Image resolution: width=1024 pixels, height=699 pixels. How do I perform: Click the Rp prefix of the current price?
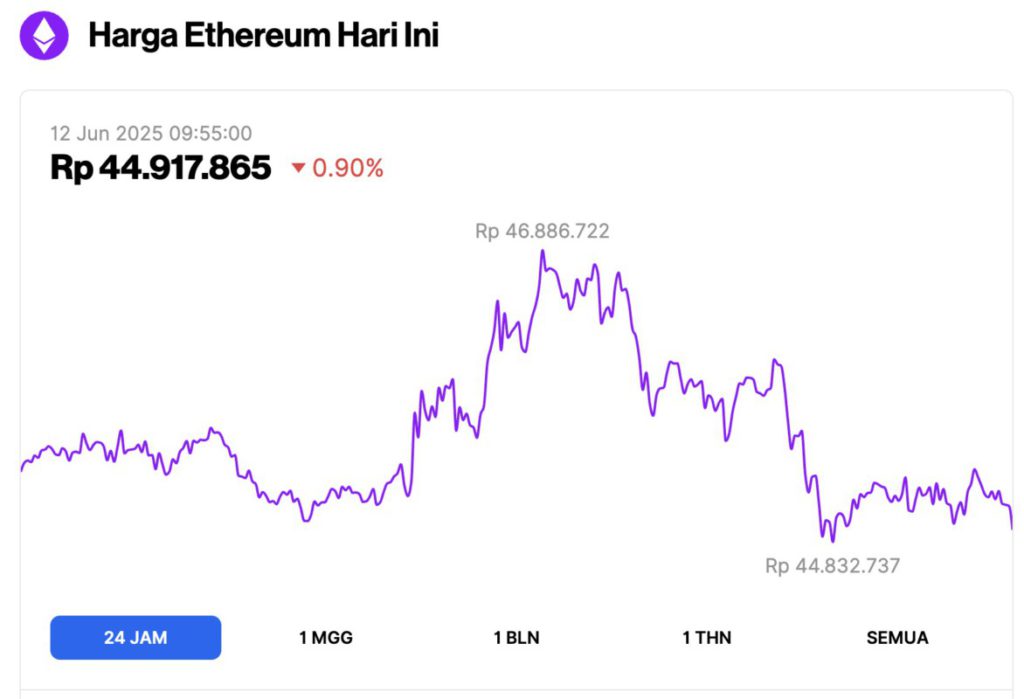(x=70, y=168)
